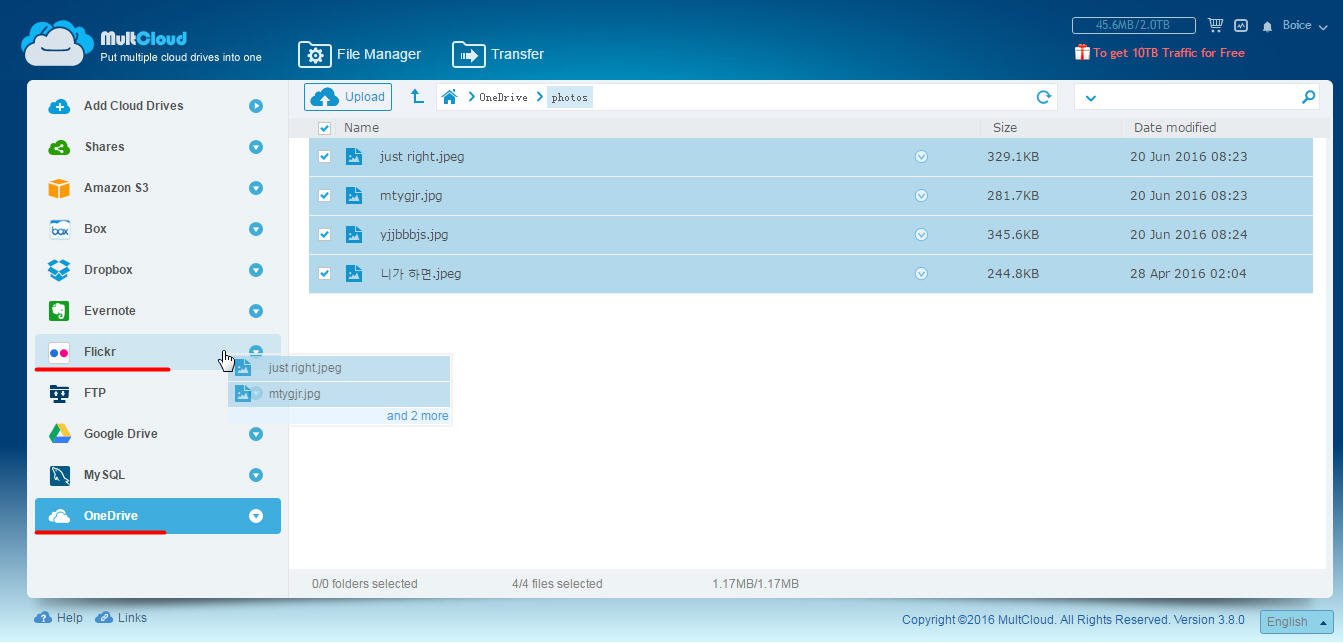Open the traffic monitor icon beside cart

[1241, 25]
